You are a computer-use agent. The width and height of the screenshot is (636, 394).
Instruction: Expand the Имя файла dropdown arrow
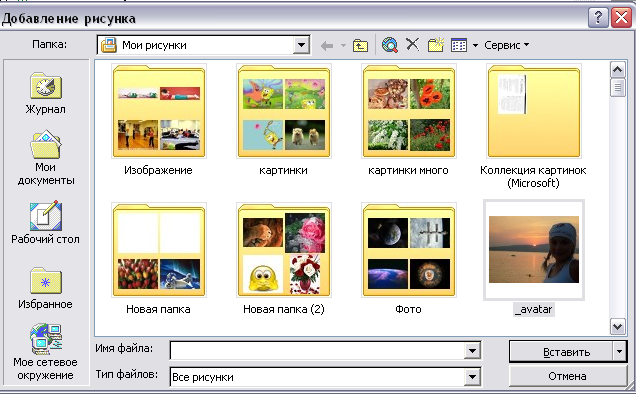pos(472,351)
